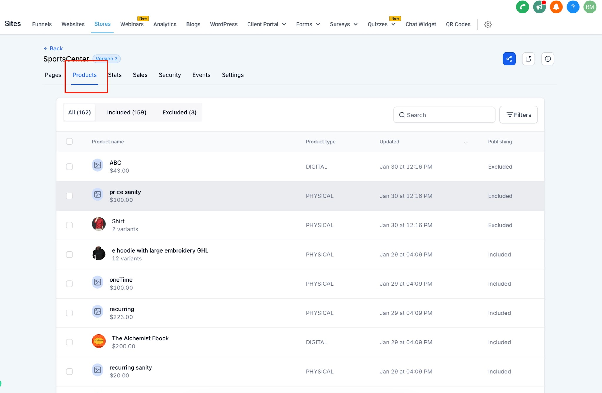Switch to the Pages tab
Screen dimensions: 602x393
(53, 75)
